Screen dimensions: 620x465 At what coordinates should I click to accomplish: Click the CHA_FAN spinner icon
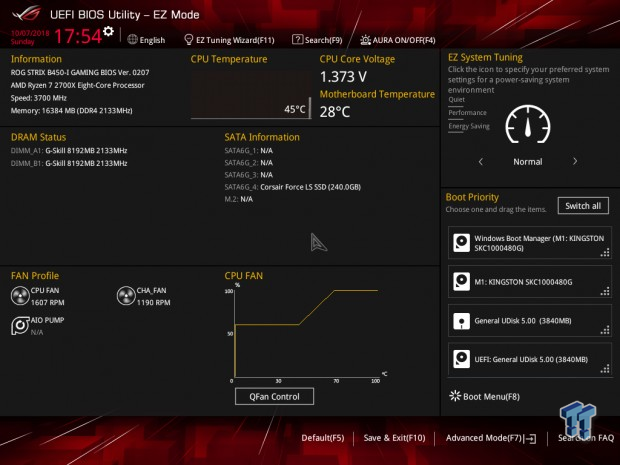tap(126, 296)
